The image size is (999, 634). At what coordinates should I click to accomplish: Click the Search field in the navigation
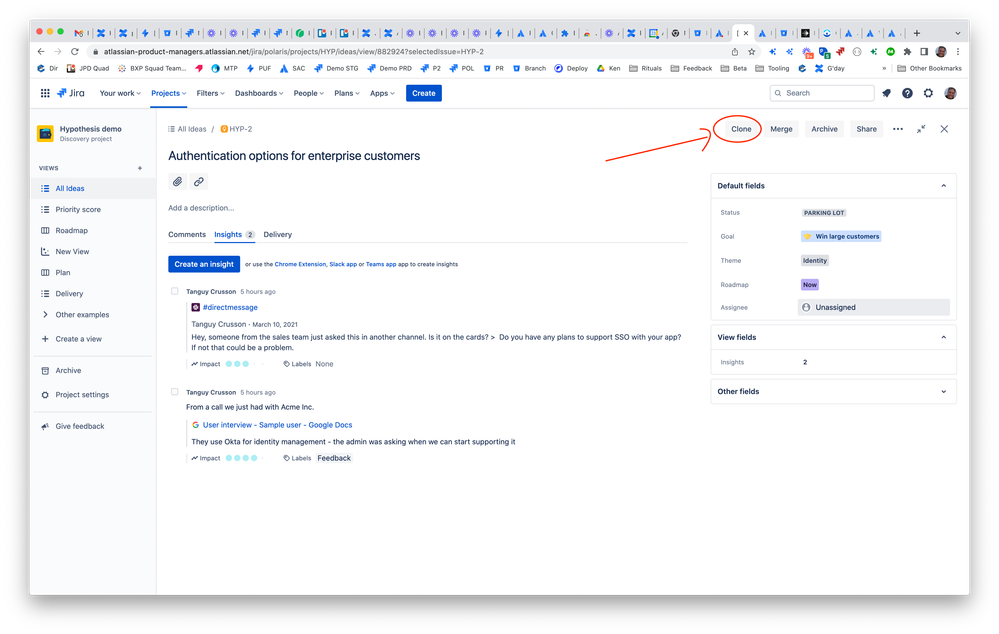pyautogui.click(x=822, y=92)
